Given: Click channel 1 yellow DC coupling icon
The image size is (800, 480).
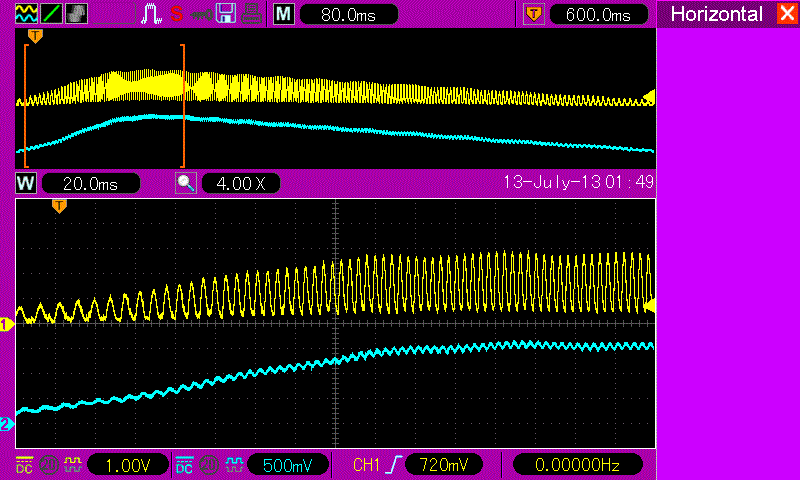Looking at the screenshot, I should [x=24, y=465].
